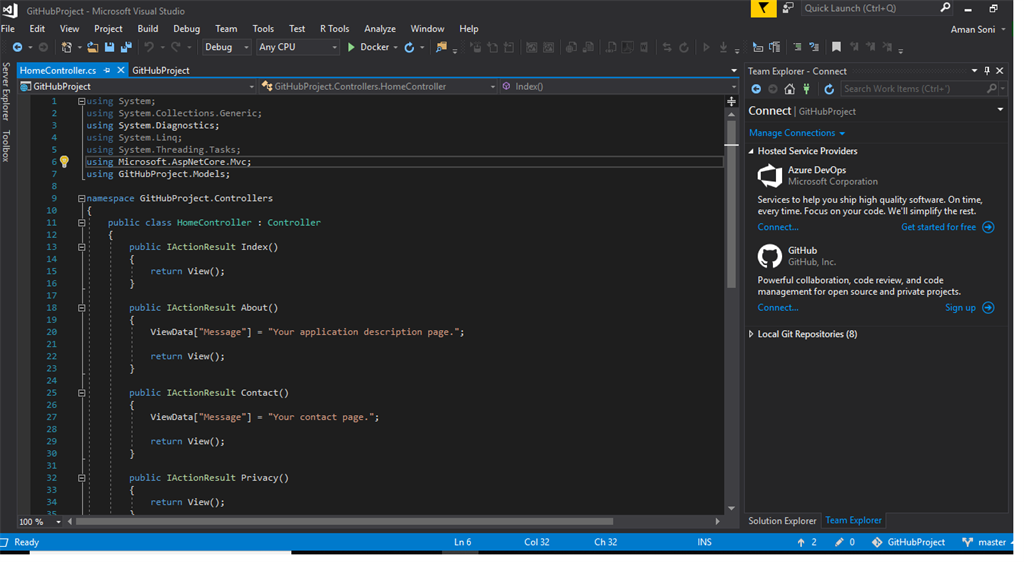Open the Server Explorer side tab
Screen dimensions: 1024x562
pos(6,91)
